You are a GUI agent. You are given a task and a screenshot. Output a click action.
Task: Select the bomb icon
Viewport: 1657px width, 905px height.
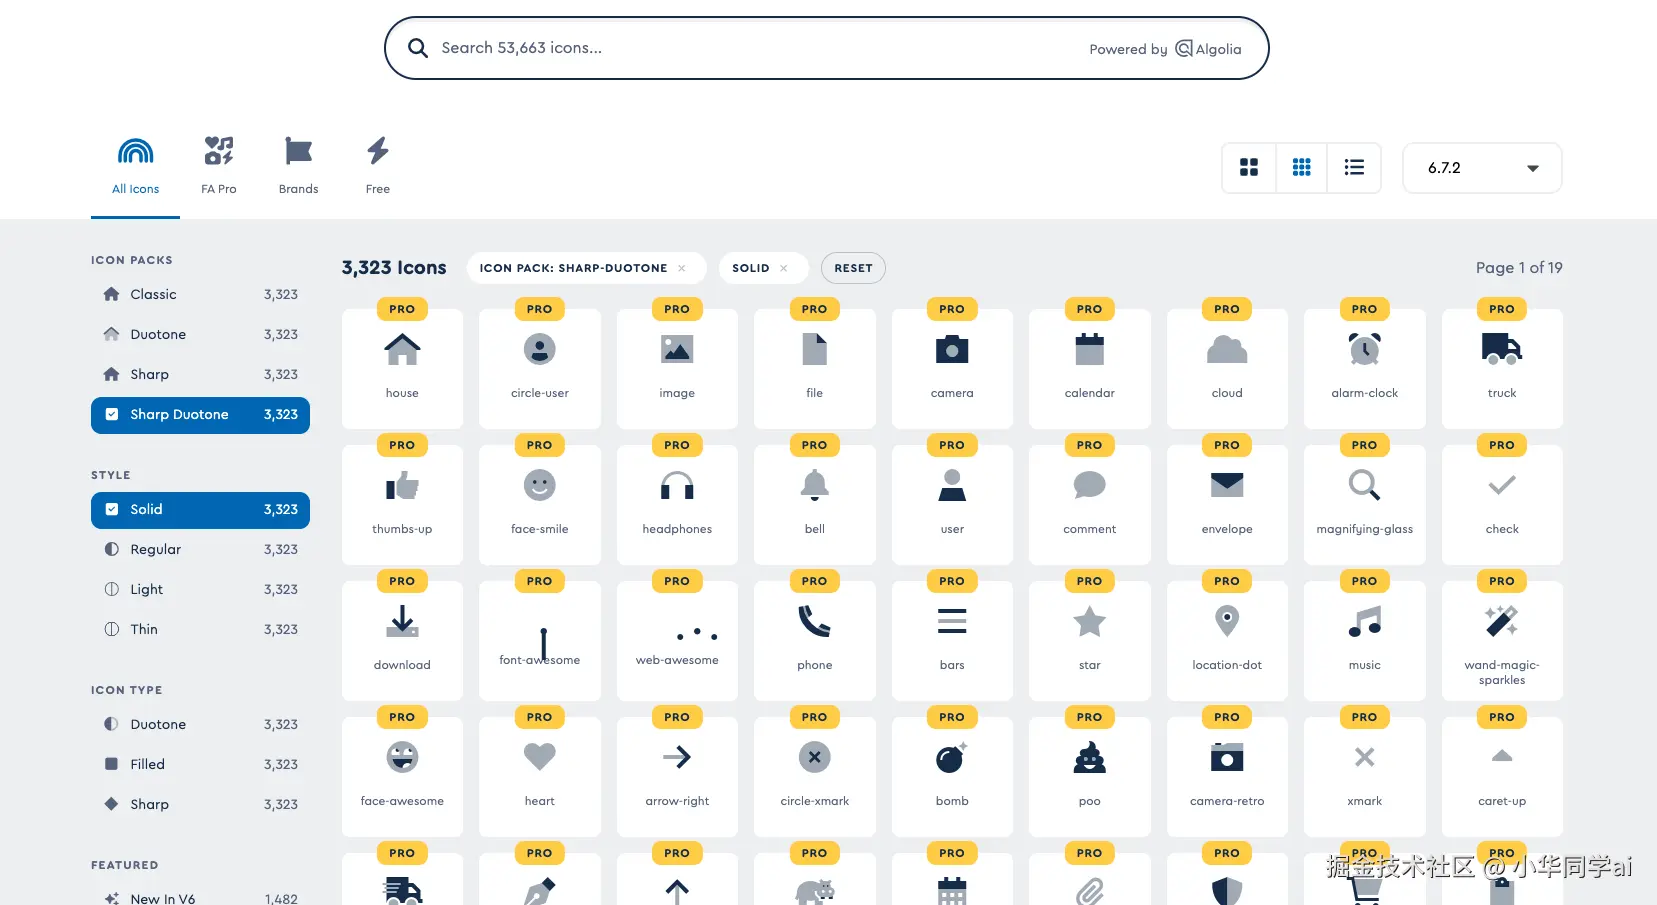pyautogui.click(x=952, y=775)
